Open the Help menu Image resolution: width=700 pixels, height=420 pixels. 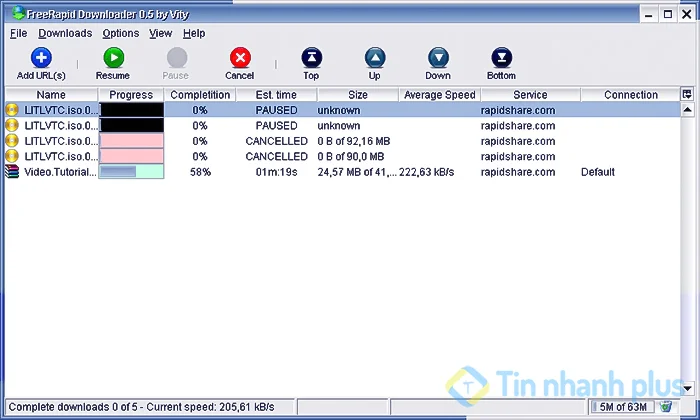click(194, 33)
